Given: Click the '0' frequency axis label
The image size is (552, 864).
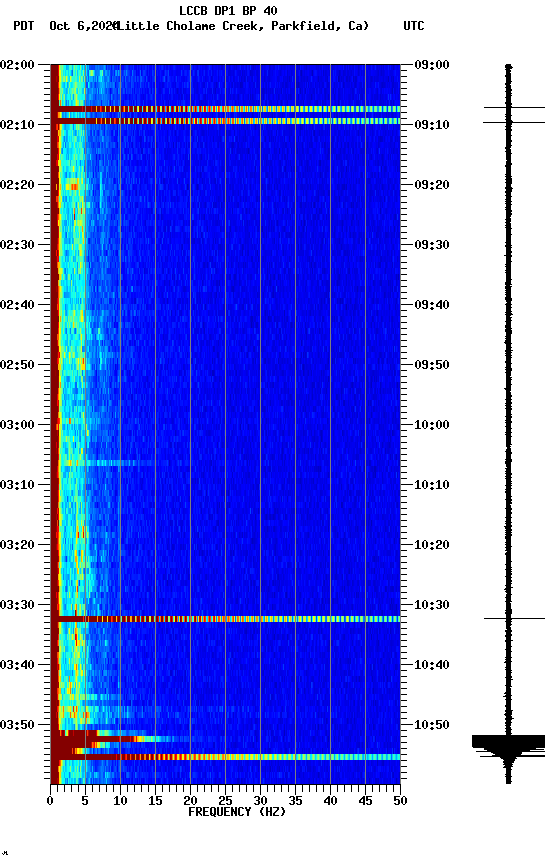Looking at the screenshot, I should pyautogui.click(x=51, y=801).
